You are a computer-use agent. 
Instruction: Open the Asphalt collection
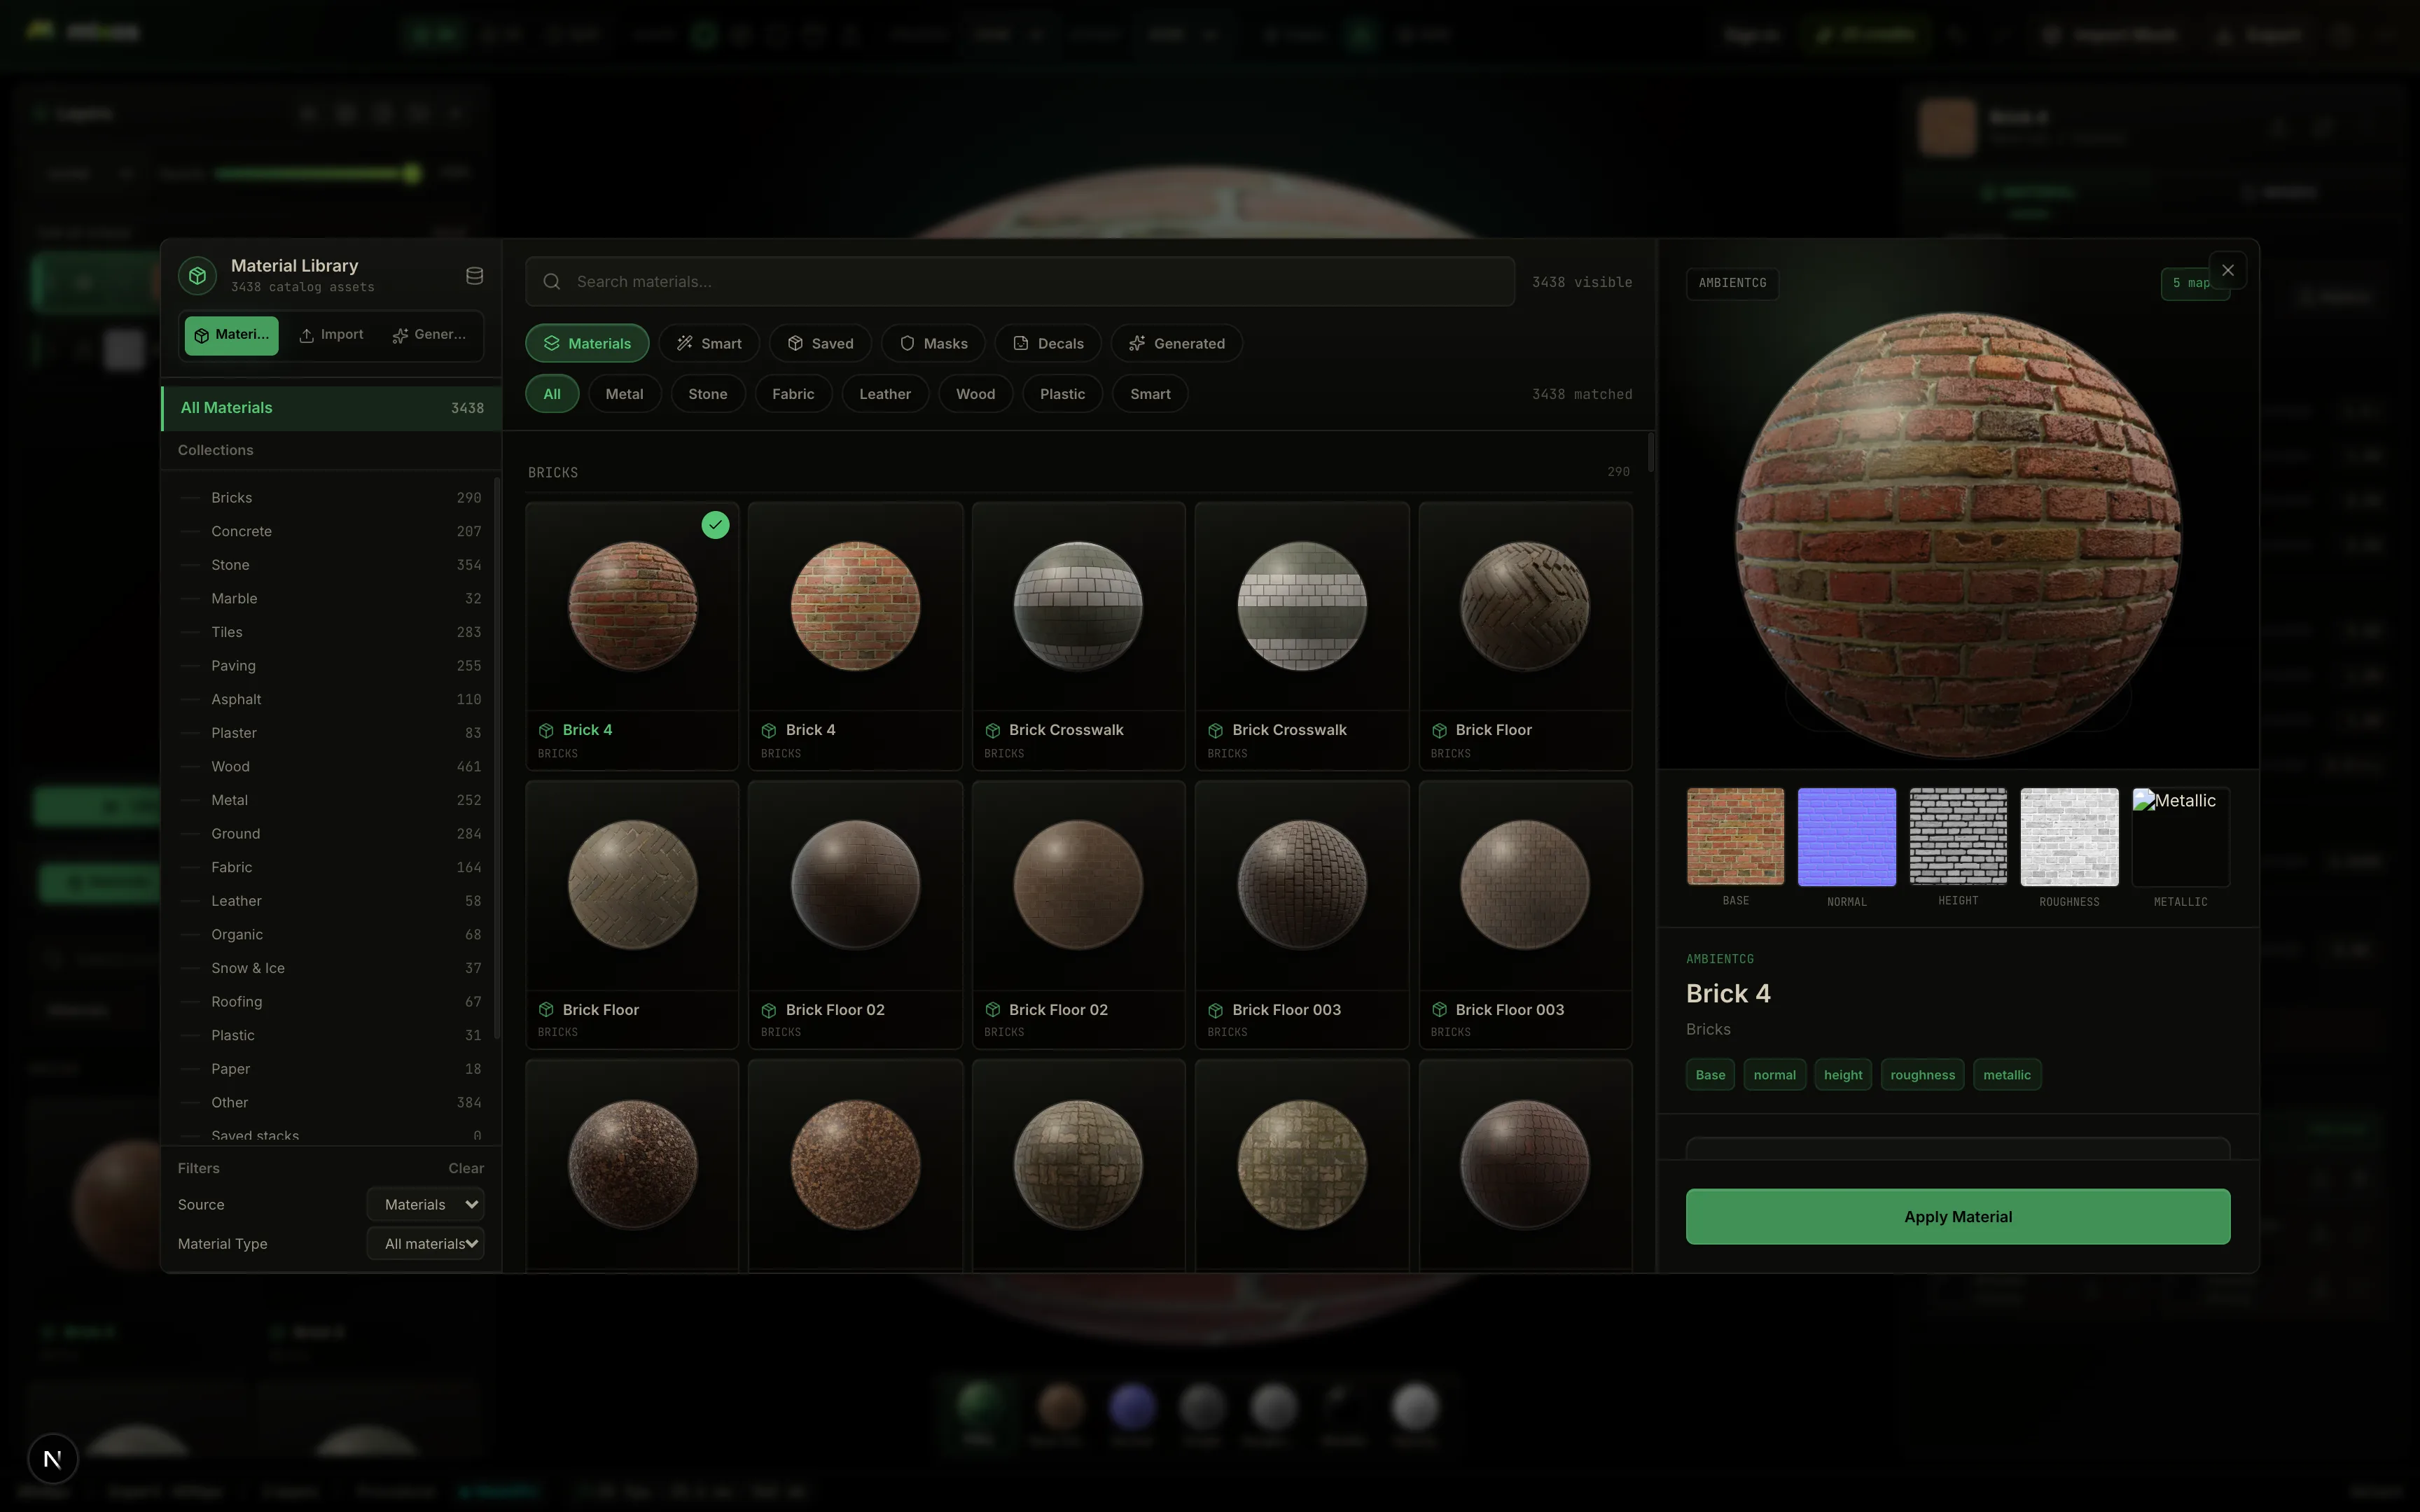pyautogui.click(x=331, y=699)
